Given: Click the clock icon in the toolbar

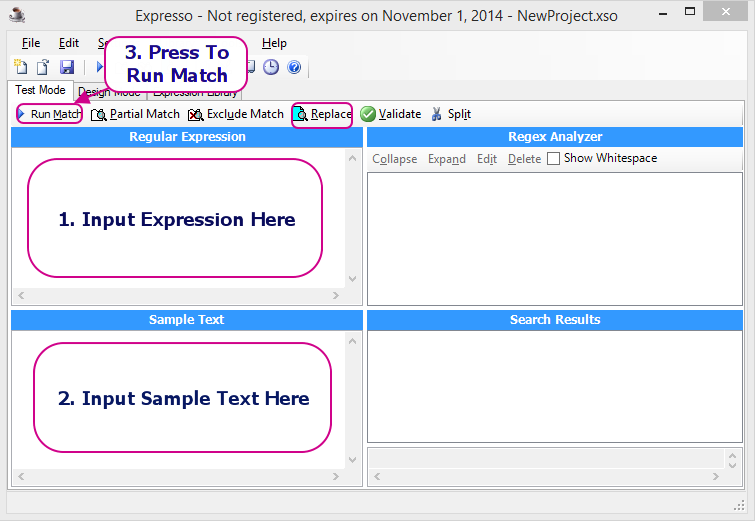Looking at the screenshot, I should click(x=271, y=67).
